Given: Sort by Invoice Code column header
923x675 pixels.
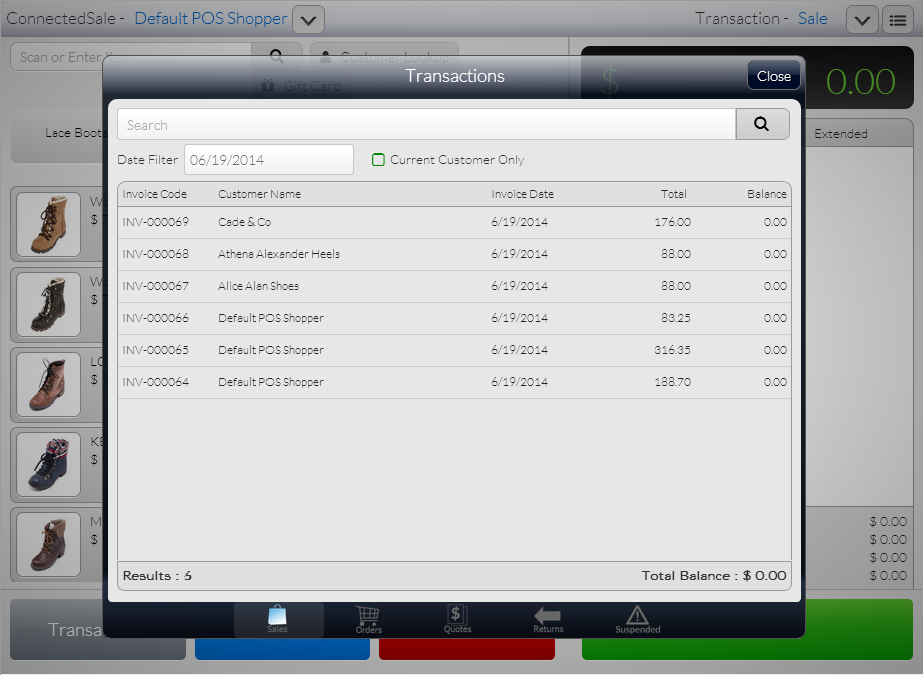Looking at the screenshot, I should 155,194.
